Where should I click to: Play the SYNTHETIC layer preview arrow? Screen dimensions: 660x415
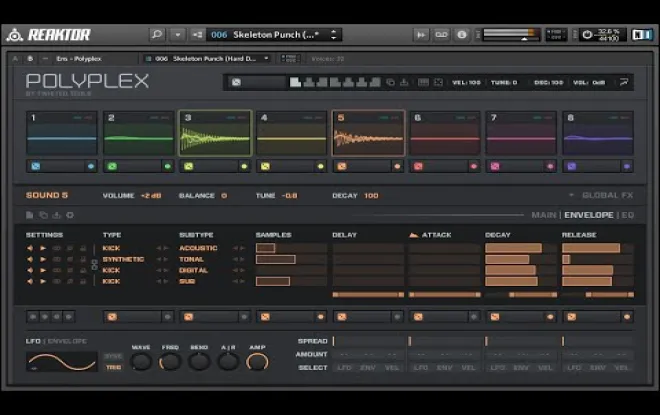43,259
